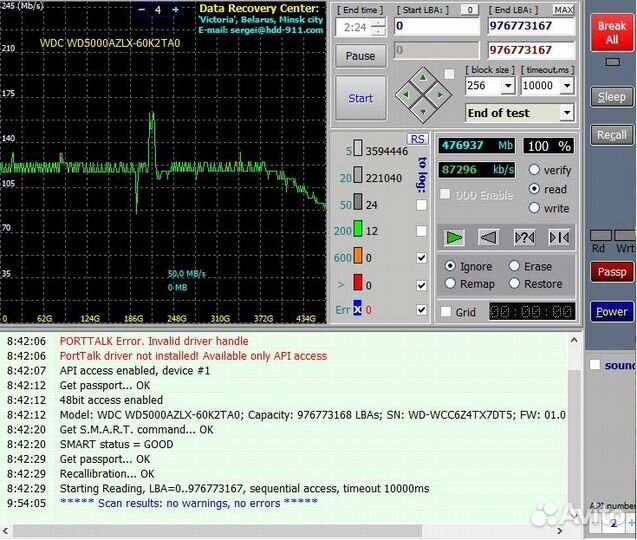Expand the End of test dropdown
Image resolution: width=637 pixels, height=540 pixels.
pos(566,113)
